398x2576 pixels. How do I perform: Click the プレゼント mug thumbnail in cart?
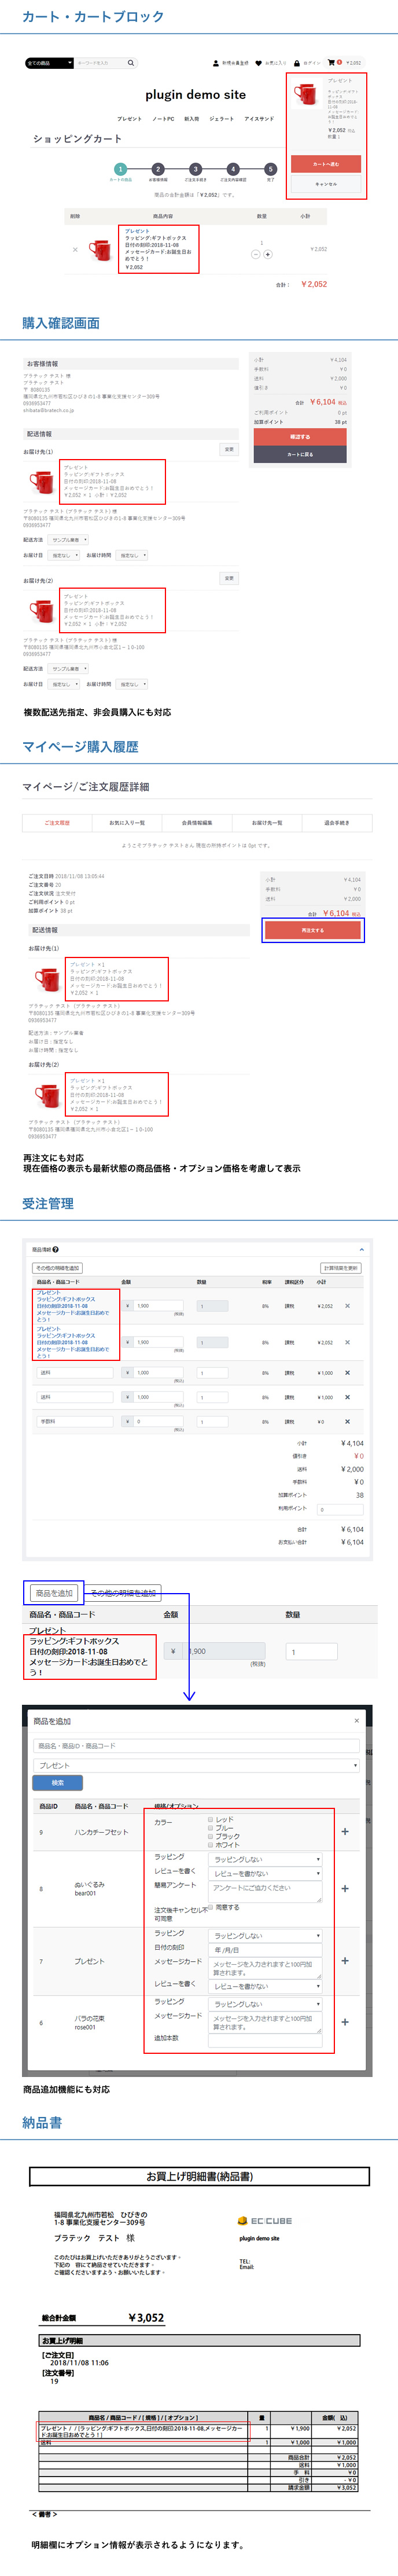pyautogui.click(x=100, y=250)
